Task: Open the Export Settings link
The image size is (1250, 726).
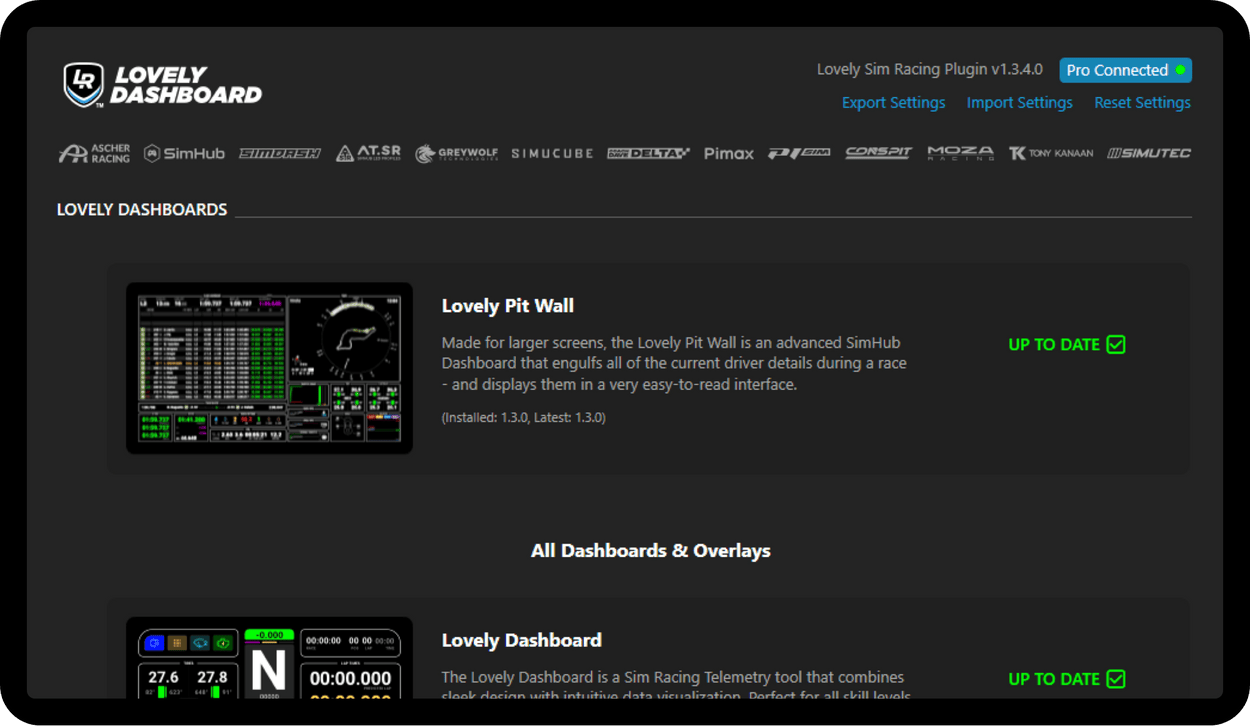Action: 893,102
